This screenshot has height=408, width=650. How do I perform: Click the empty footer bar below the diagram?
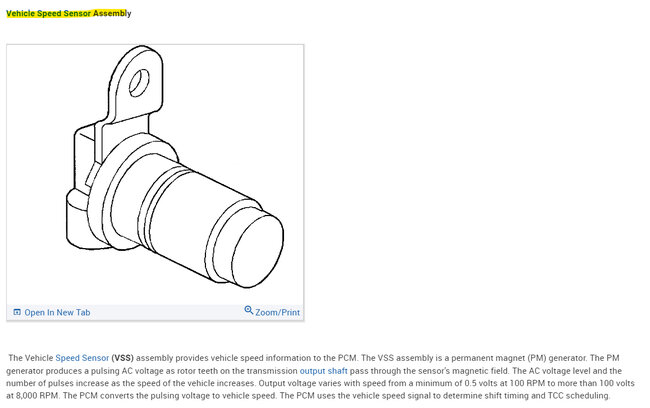coord(167,312)
